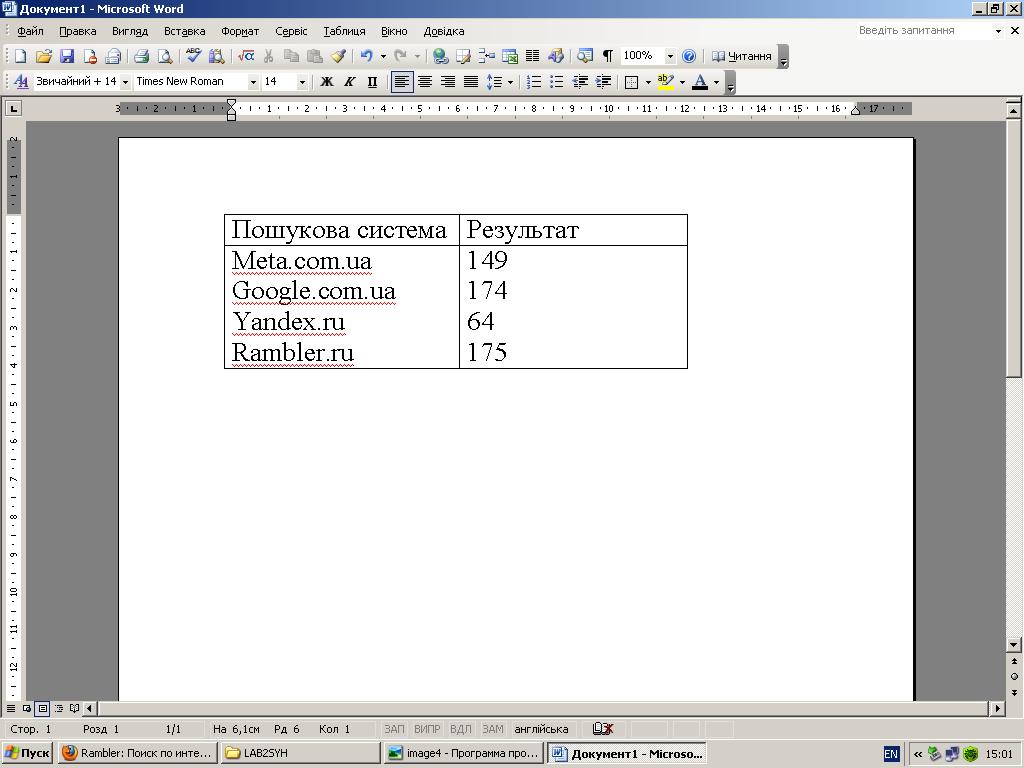Expand the Undo history arrow
The image size is (1024, 768).
[x=383, y=56]
